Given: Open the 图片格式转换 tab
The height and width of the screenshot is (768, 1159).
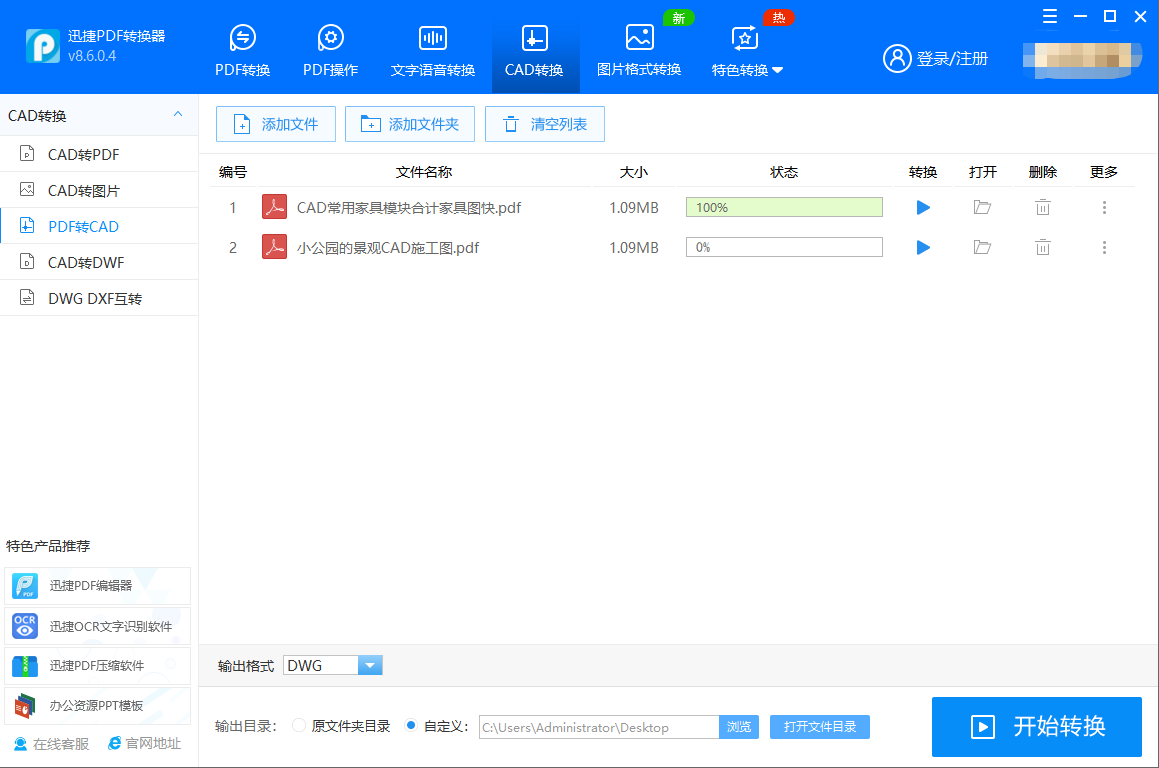Looking at the screenshot, I should [639, 50].
